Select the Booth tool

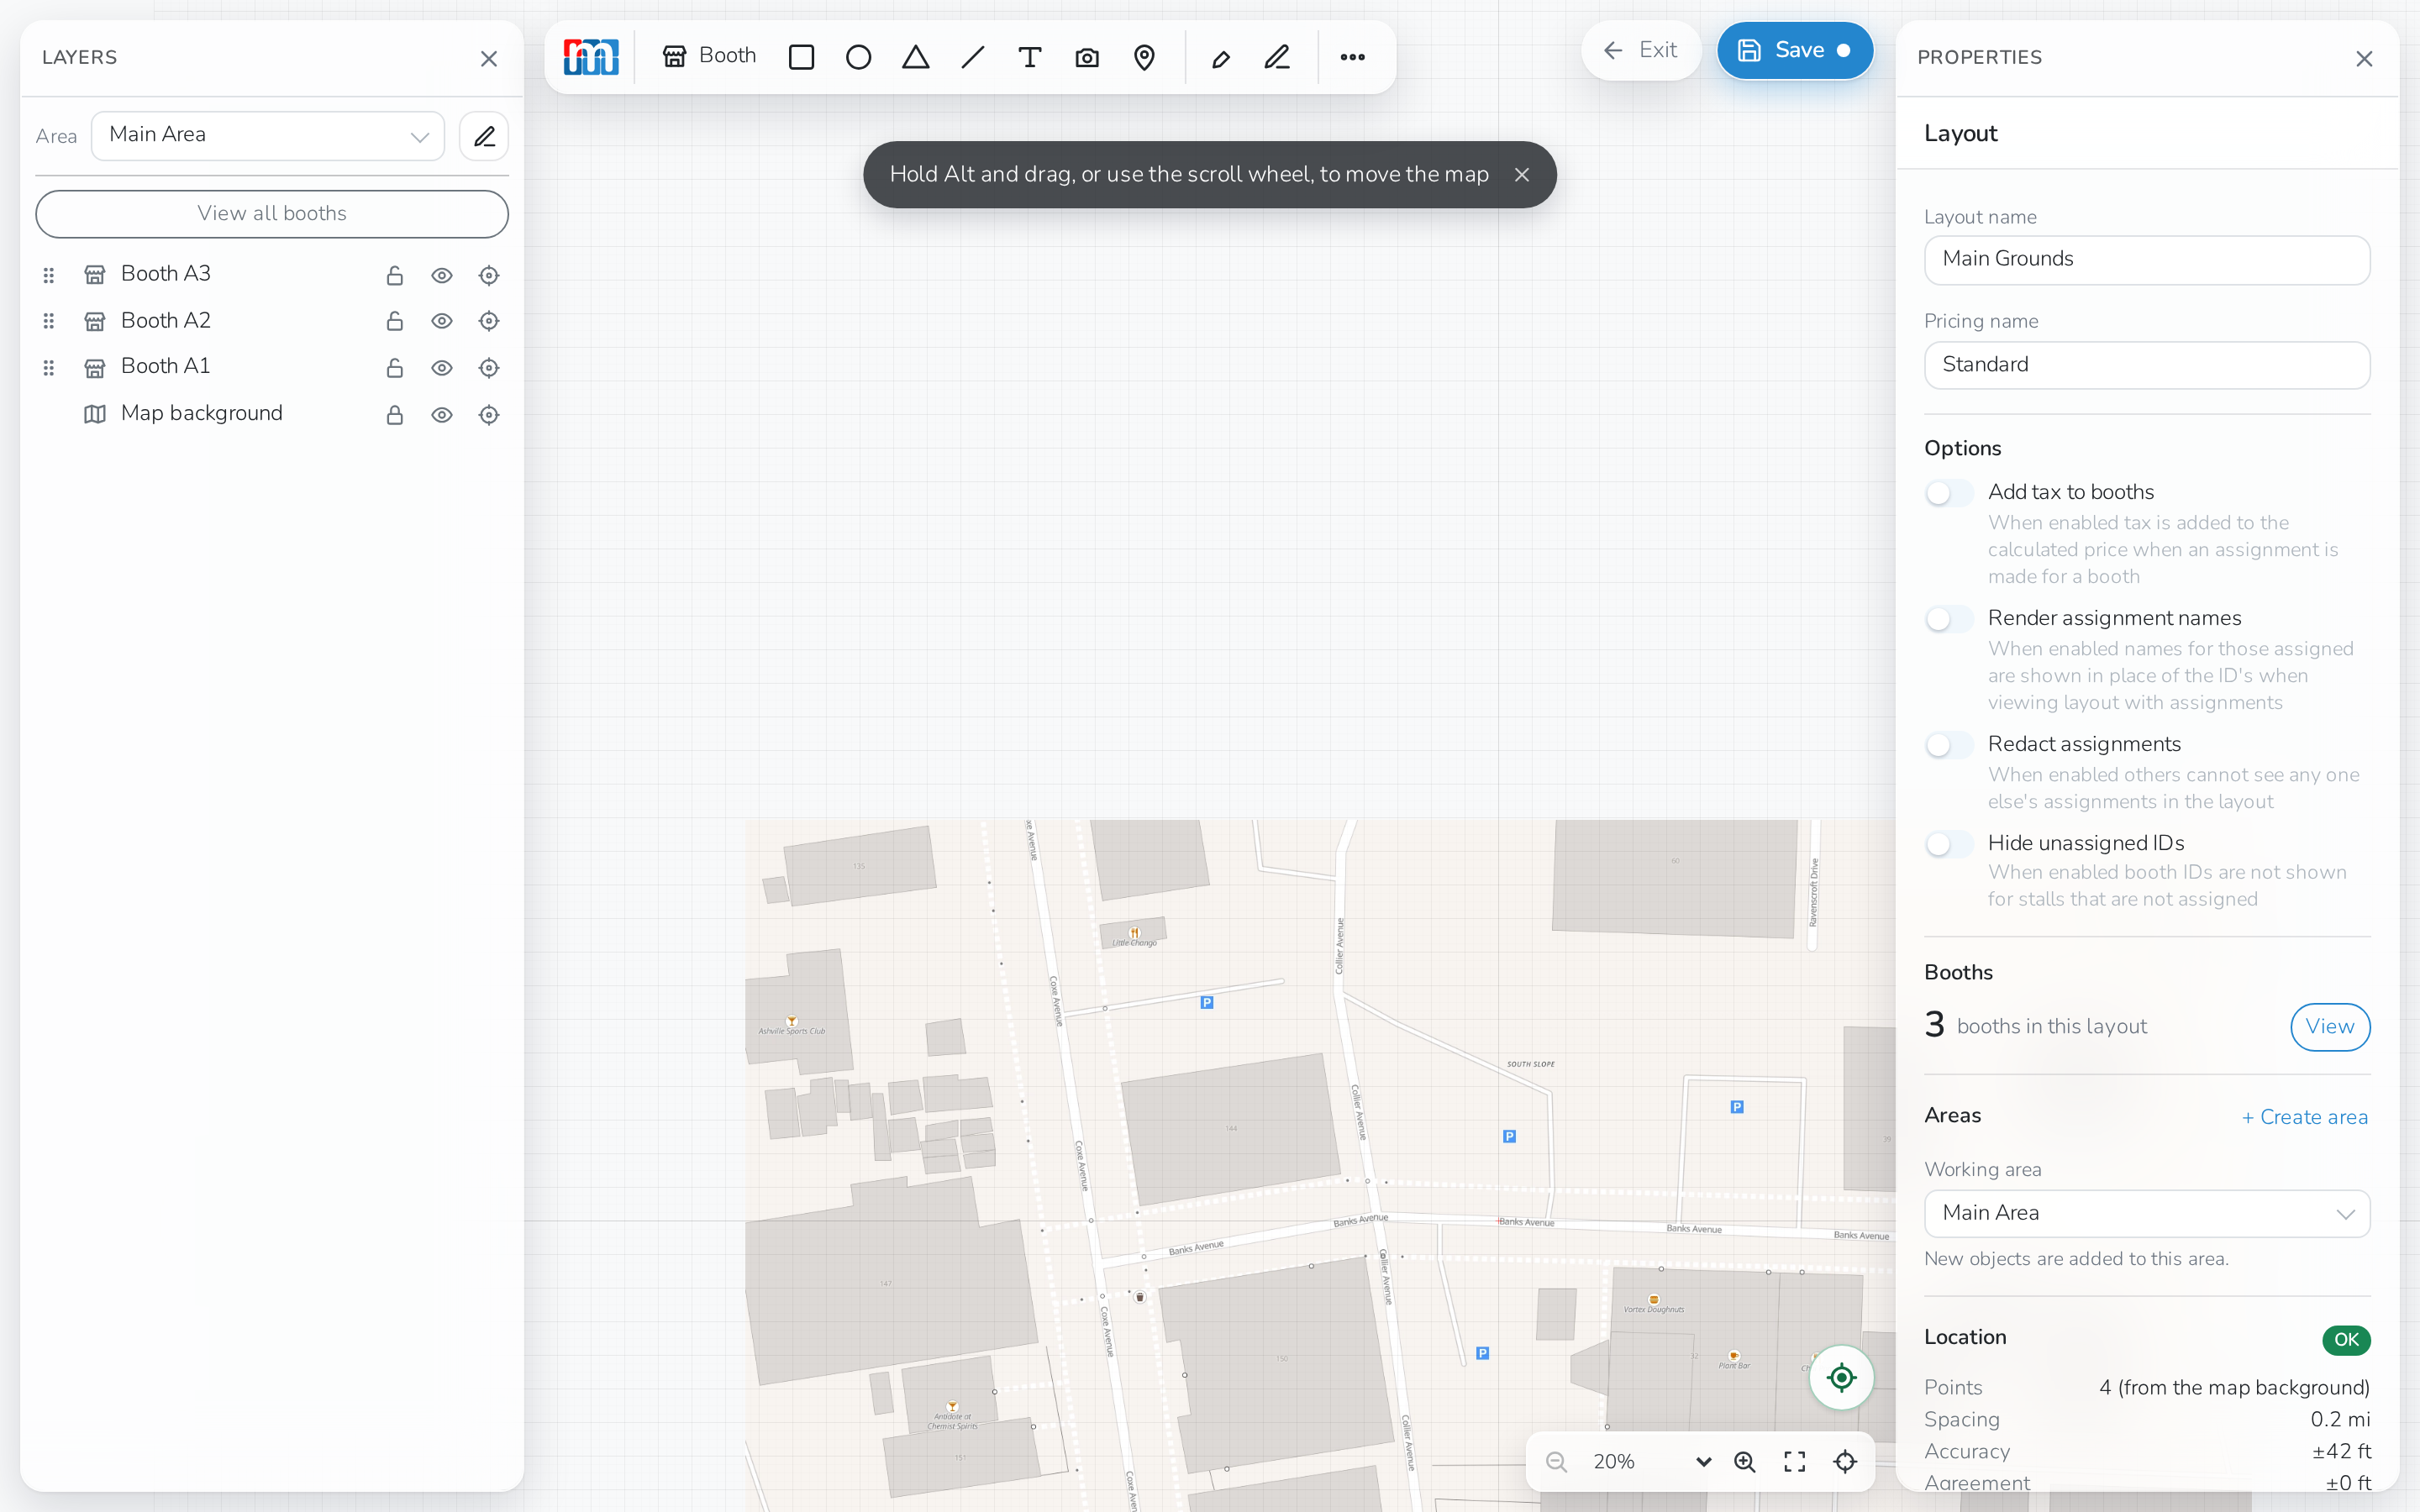pos(709,56)
